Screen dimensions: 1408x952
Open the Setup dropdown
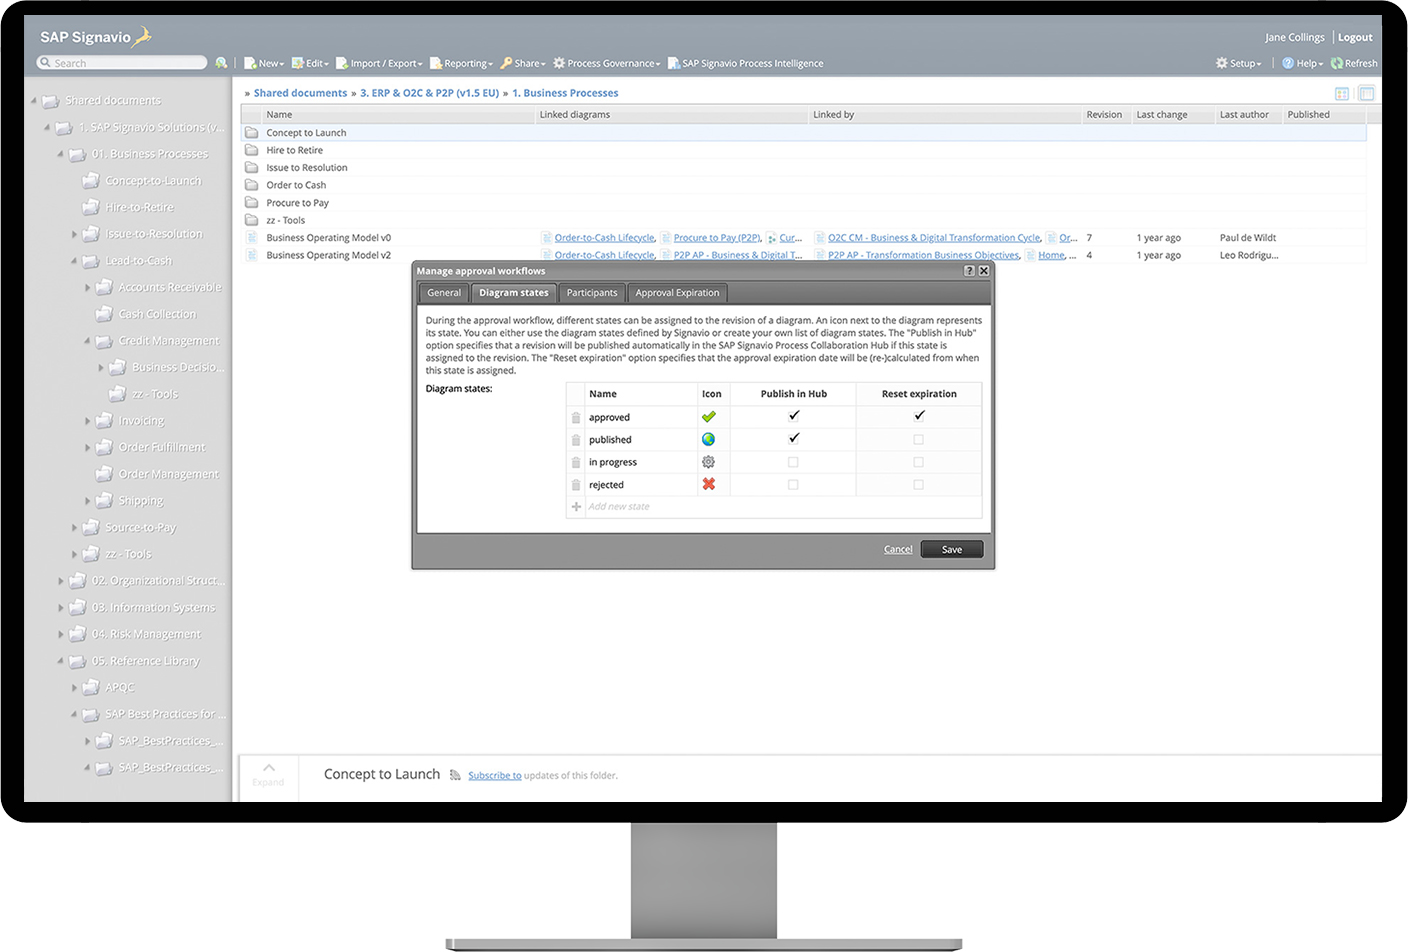coord(1237,62)
